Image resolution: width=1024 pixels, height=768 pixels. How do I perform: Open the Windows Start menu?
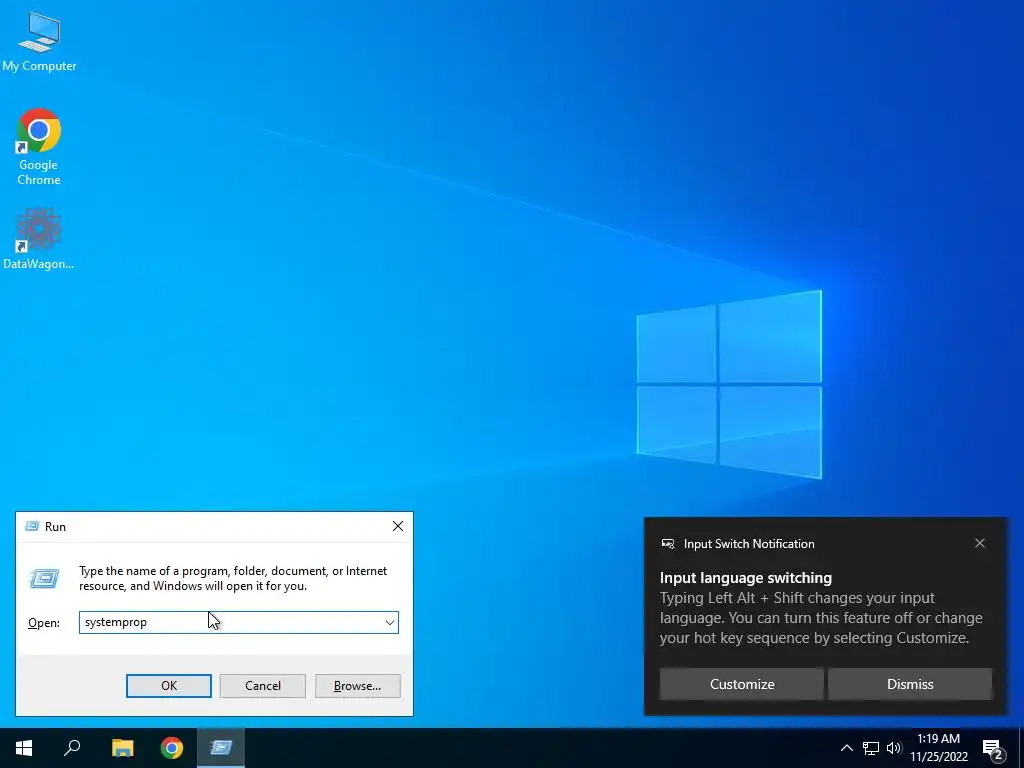24,748
